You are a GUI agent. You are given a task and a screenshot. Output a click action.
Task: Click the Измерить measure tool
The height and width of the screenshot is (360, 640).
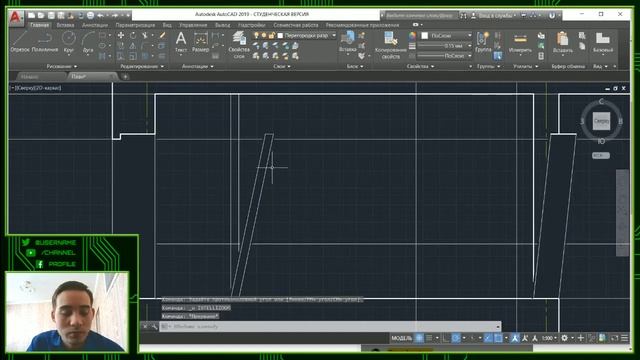coord(520,42)
